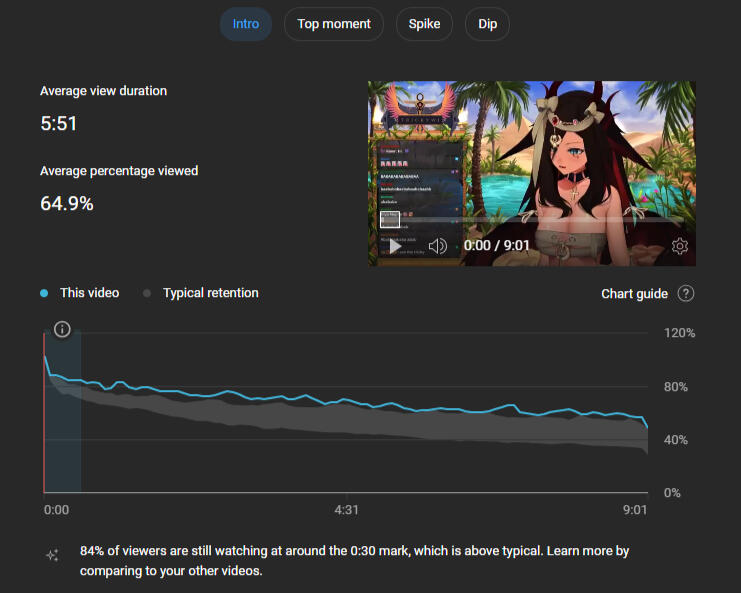Open the Chart guide link

coord(634,294)
